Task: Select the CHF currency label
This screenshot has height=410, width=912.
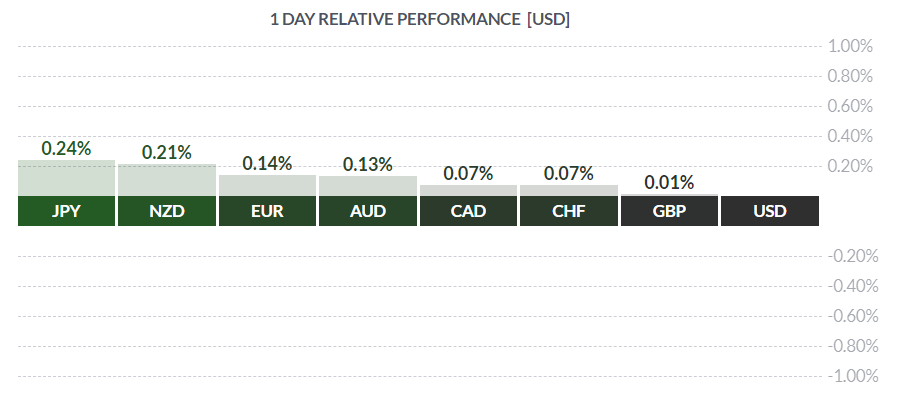Action: (569, 211)
